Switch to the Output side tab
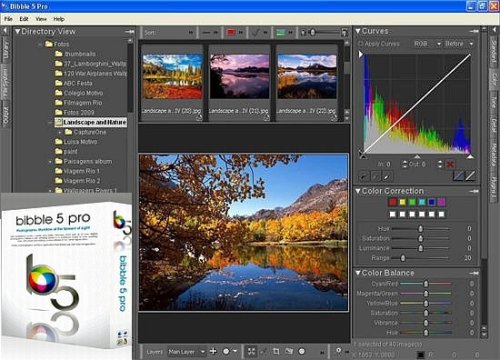The image size is (500, 360). pyautogui.click(x=5, y=114)
